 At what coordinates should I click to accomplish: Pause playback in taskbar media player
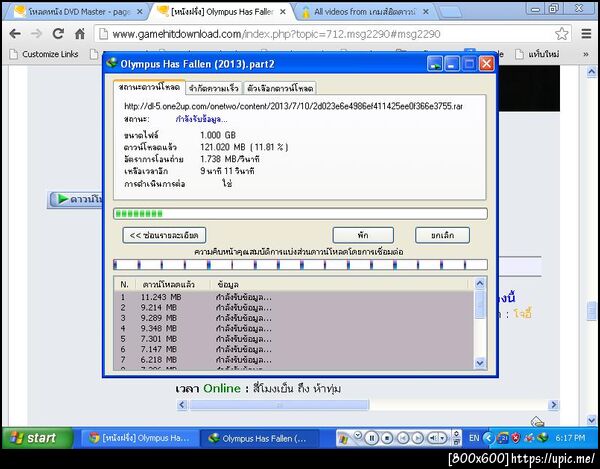(372, 438)
